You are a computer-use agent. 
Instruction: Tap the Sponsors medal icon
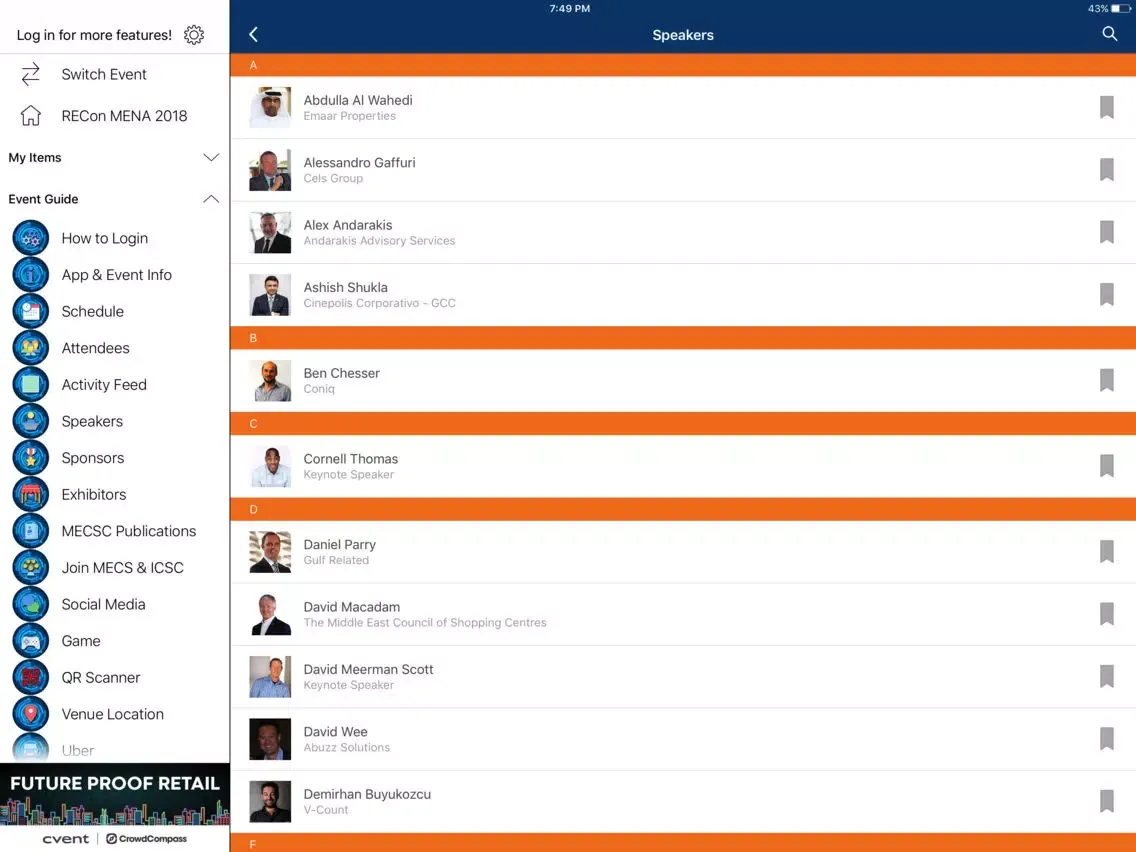(30, 457)
